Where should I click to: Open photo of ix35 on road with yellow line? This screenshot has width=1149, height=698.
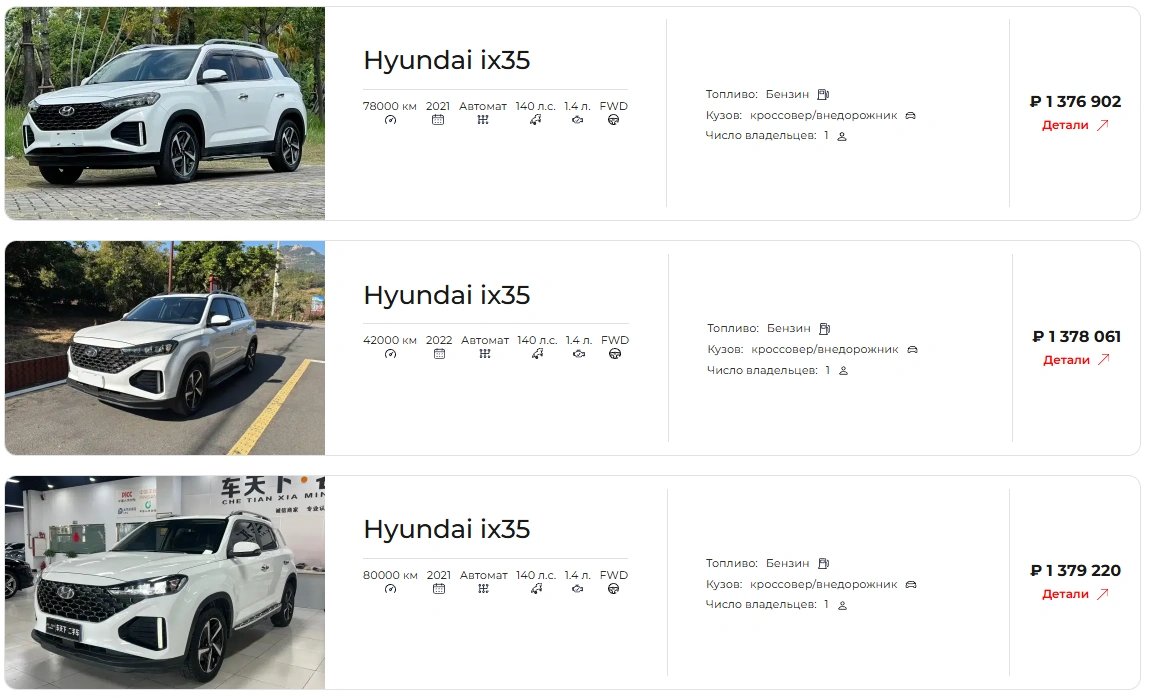click(x=165, y=348)
